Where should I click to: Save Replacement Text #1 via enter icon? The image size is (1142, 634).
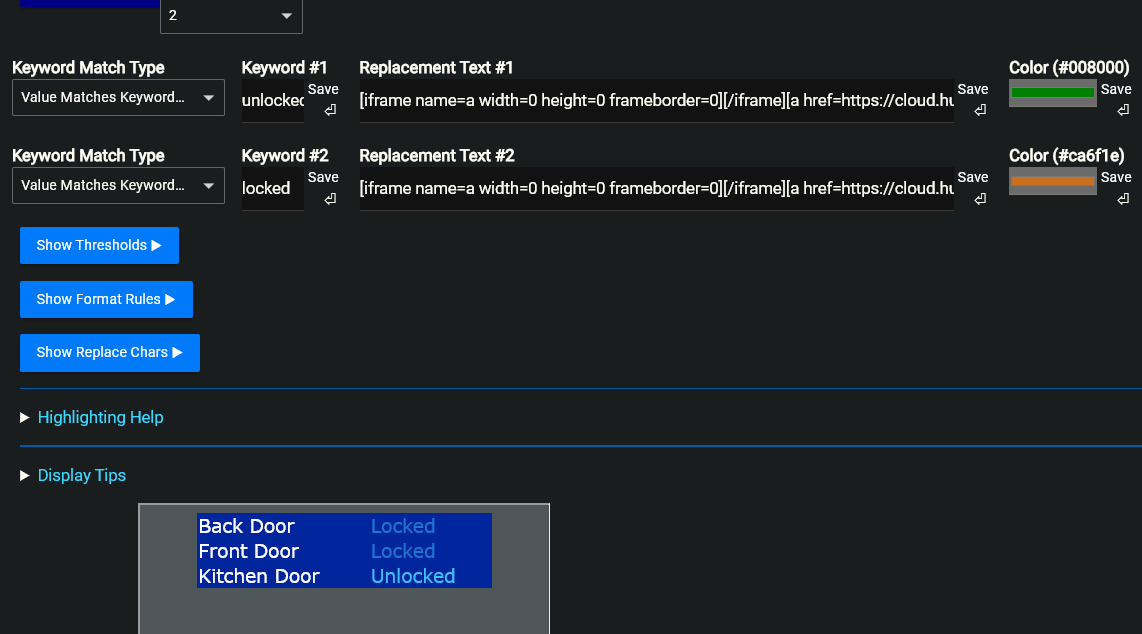[979, 110]
